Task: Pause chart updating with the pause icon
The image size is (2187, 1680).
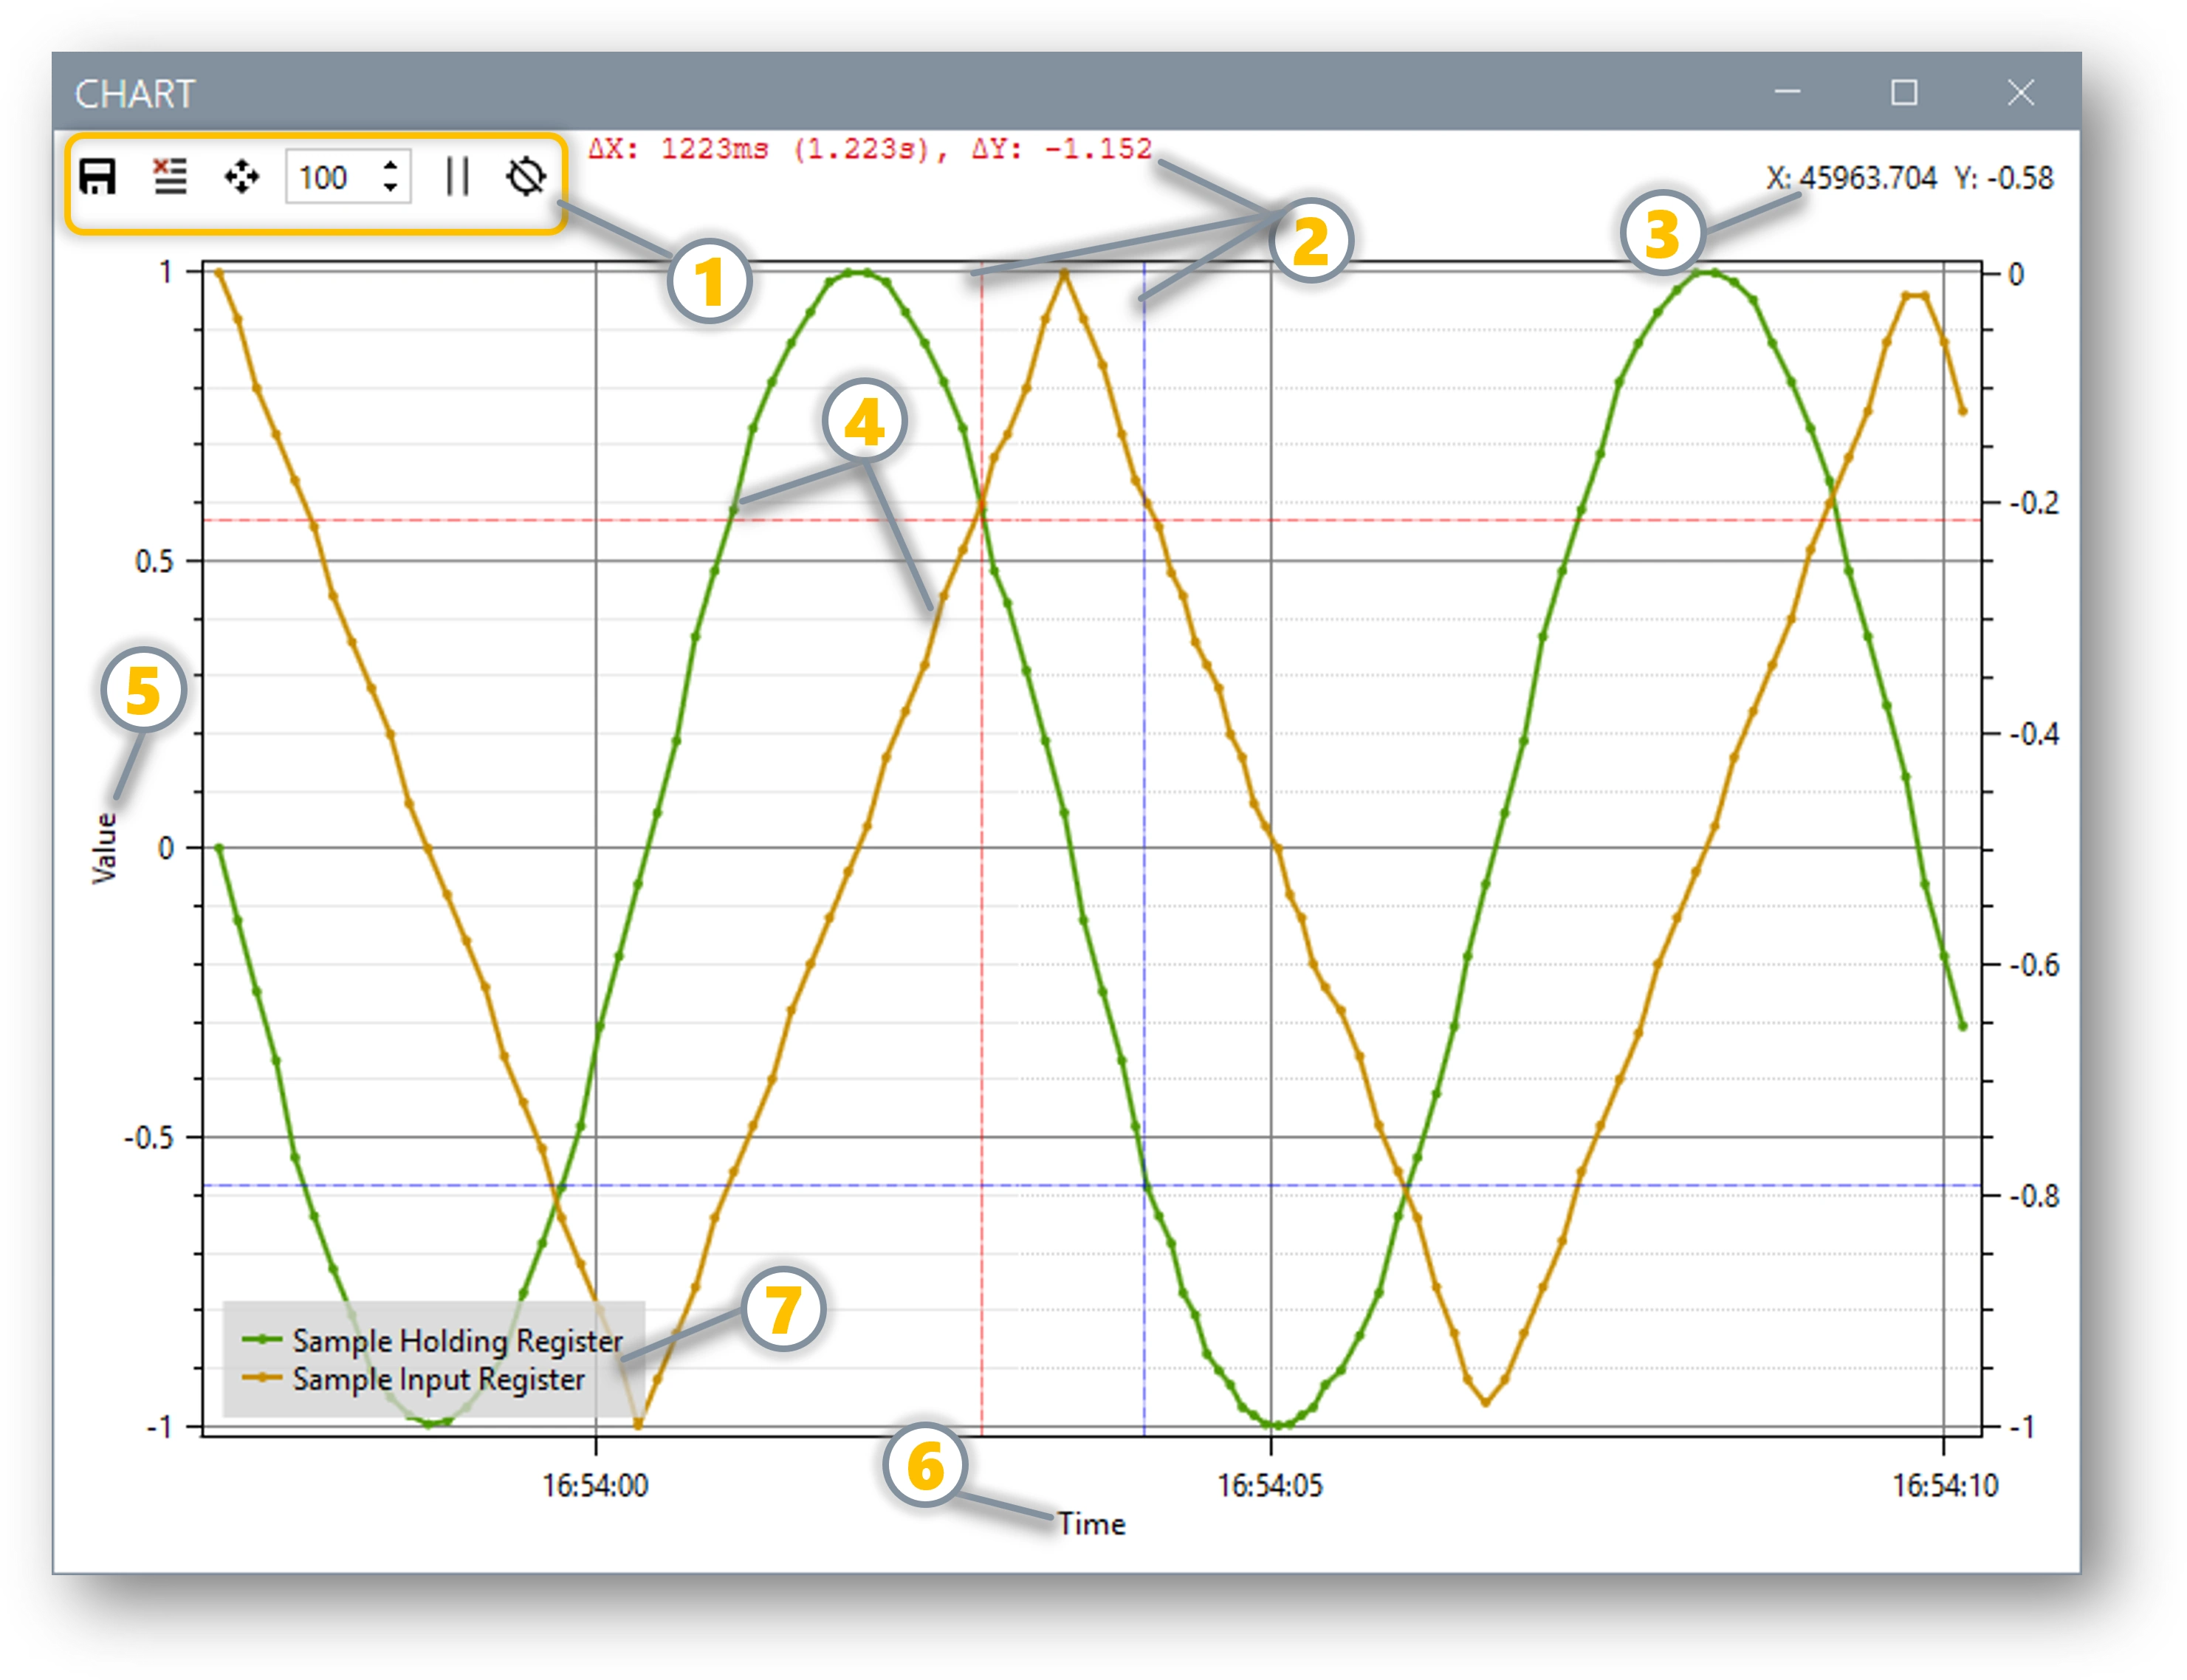Action: [457, 177]
